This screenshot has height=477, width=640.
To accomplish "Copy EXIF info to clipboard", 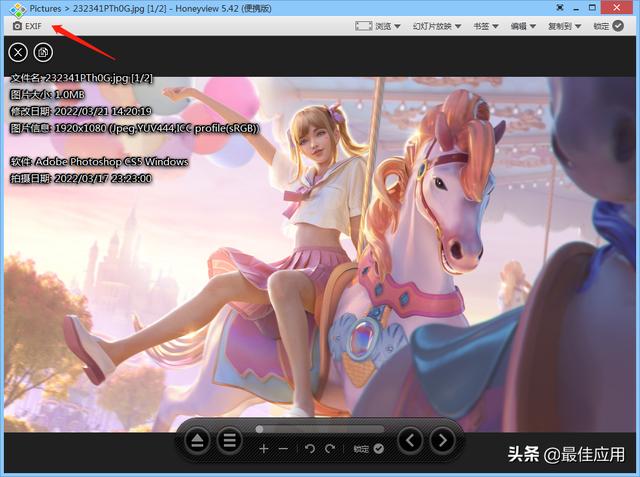I will [x=43, y=53].
